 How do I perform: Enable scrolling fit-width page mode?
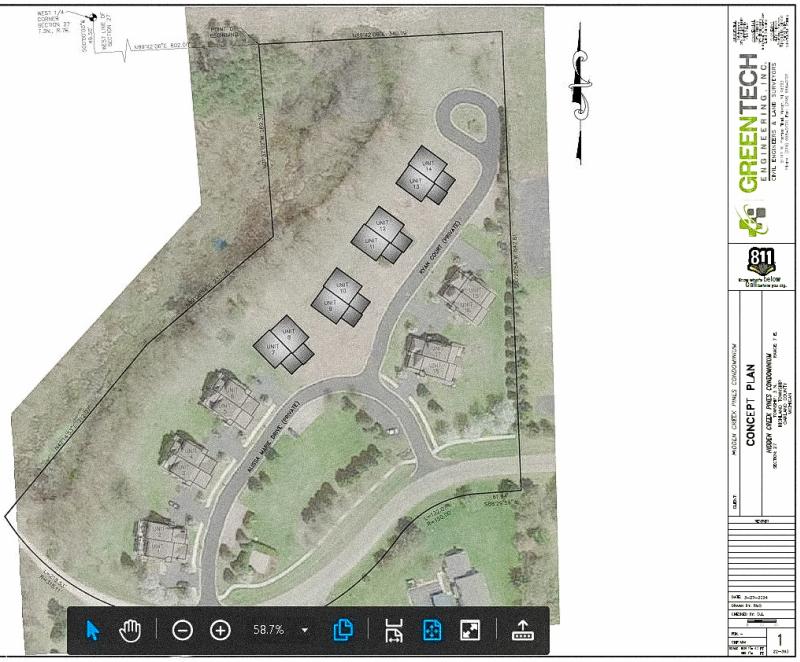(394, 630)
